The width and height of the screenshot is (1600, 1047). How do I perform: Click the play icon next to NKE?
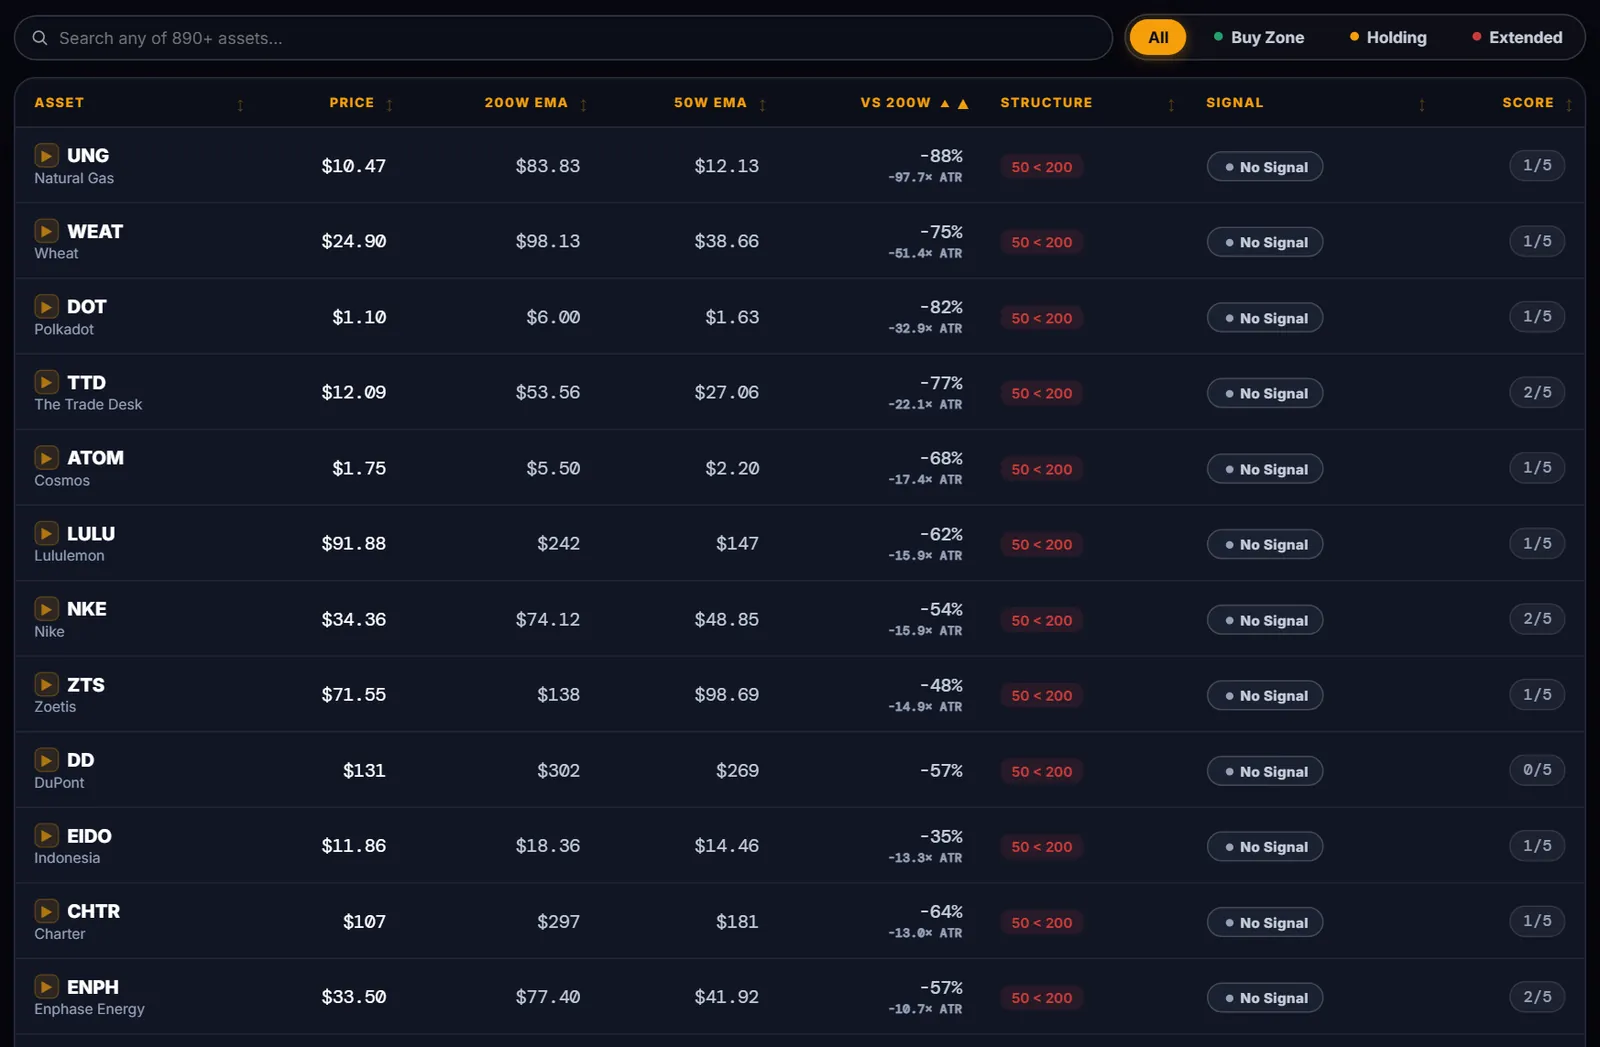click(x=46, y=608)
